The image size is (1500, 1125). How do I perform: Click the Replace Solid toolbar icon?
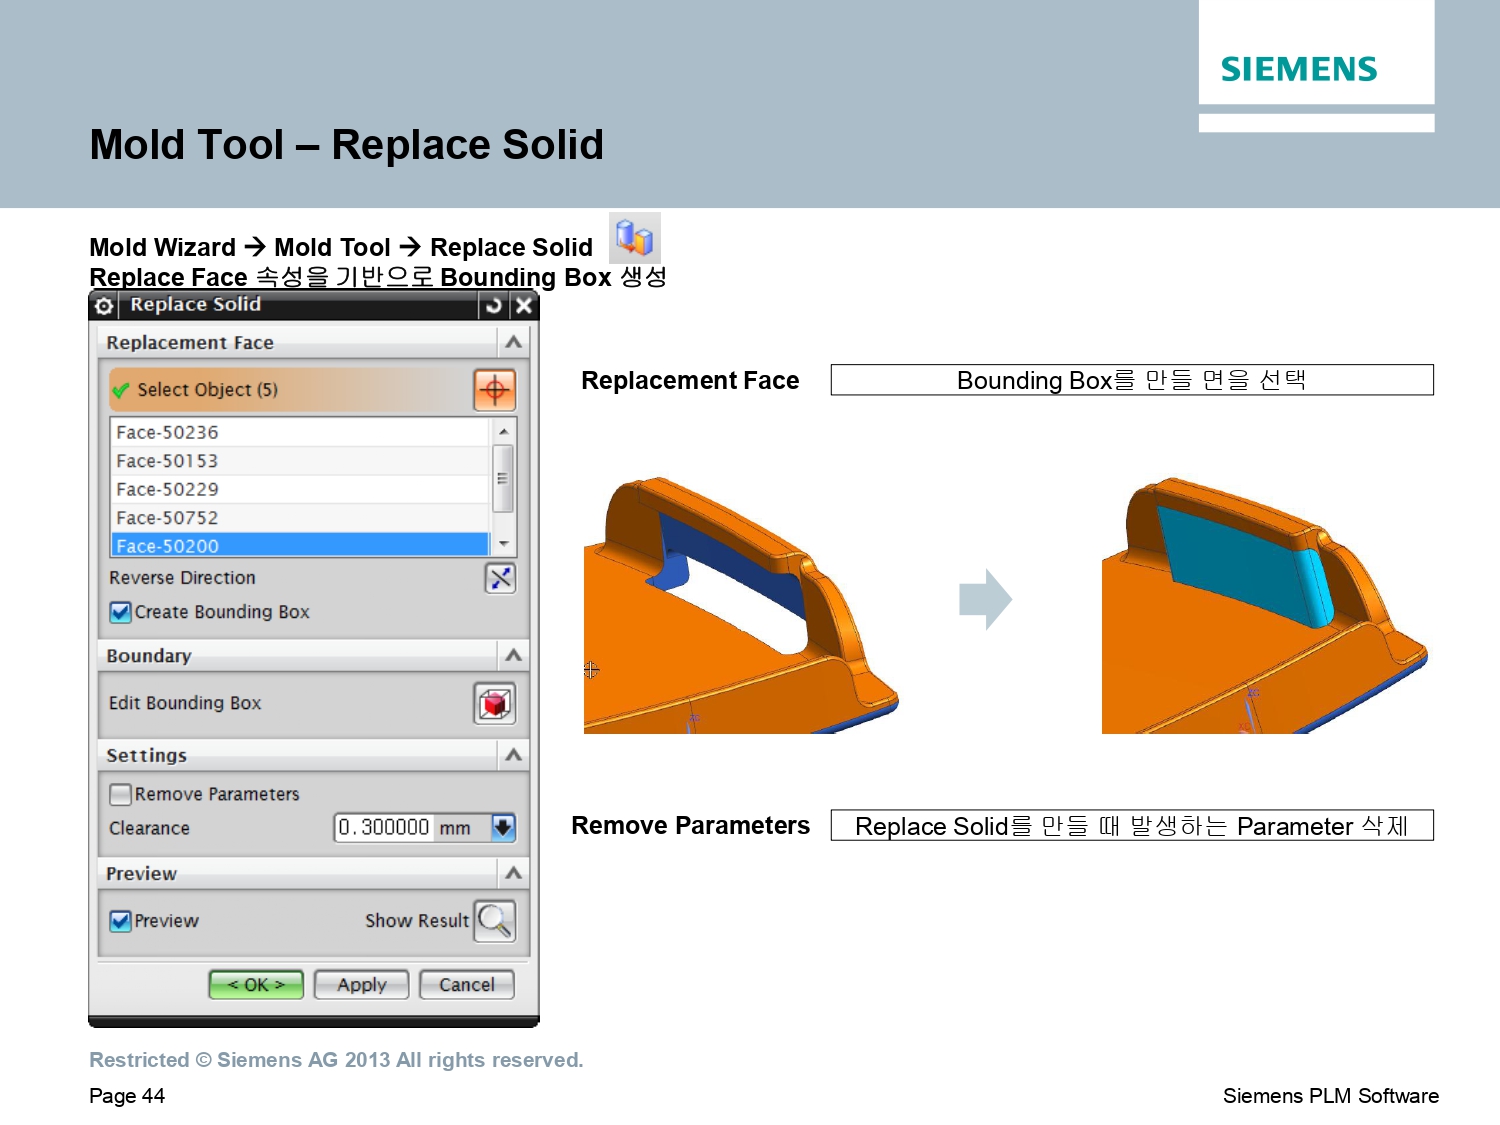pos(635,238)
